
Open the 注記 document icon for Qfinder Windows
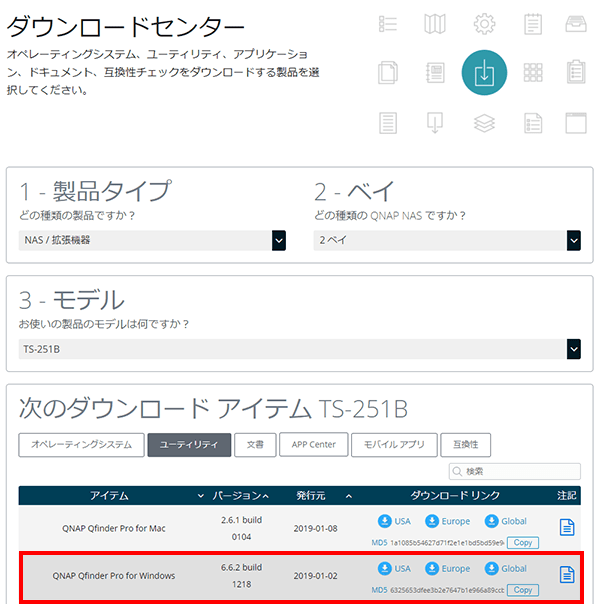567,575
